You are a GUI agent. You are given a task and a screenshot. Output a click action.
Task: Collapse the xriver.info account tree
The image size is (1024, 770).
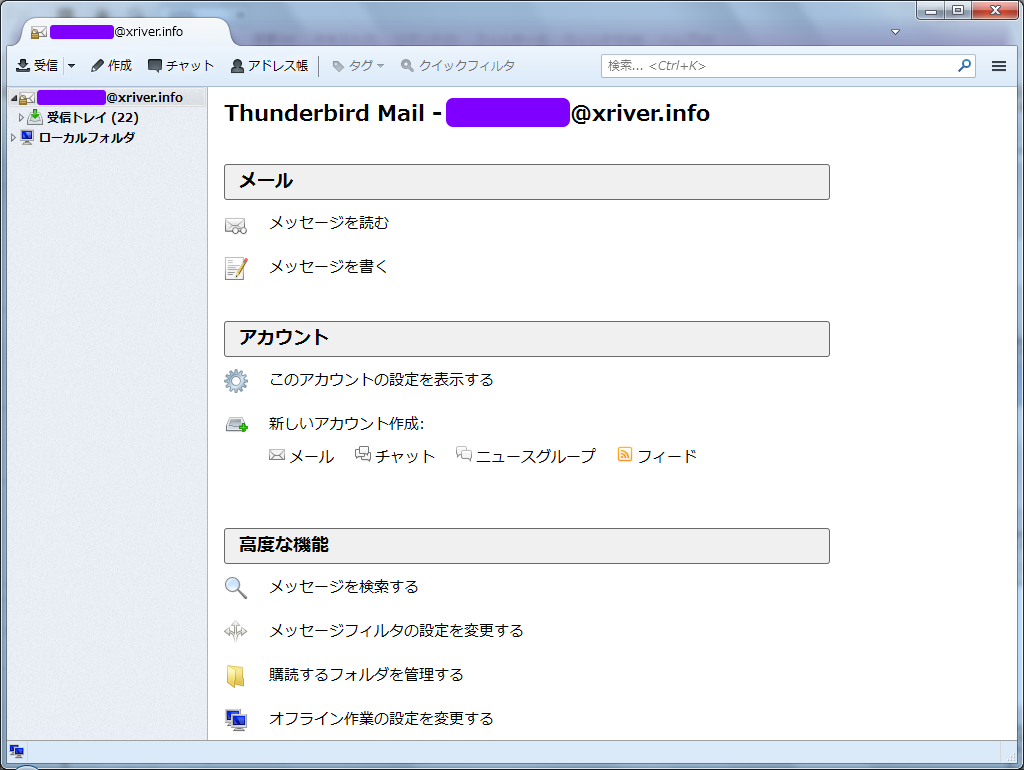point(13,98)
